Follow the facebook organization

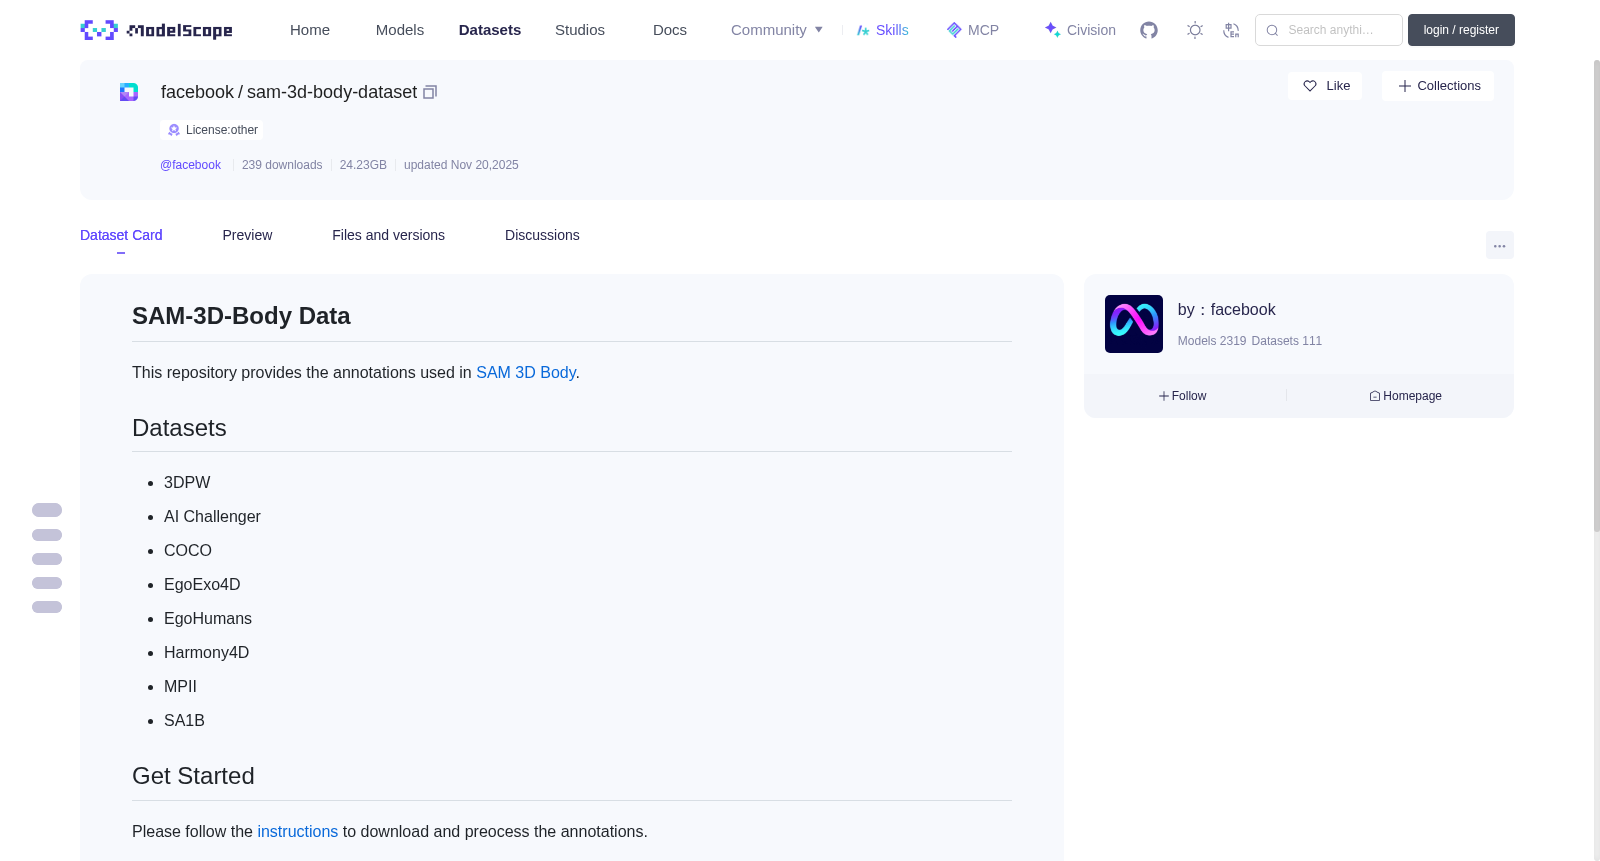(x=1183, y=396)
